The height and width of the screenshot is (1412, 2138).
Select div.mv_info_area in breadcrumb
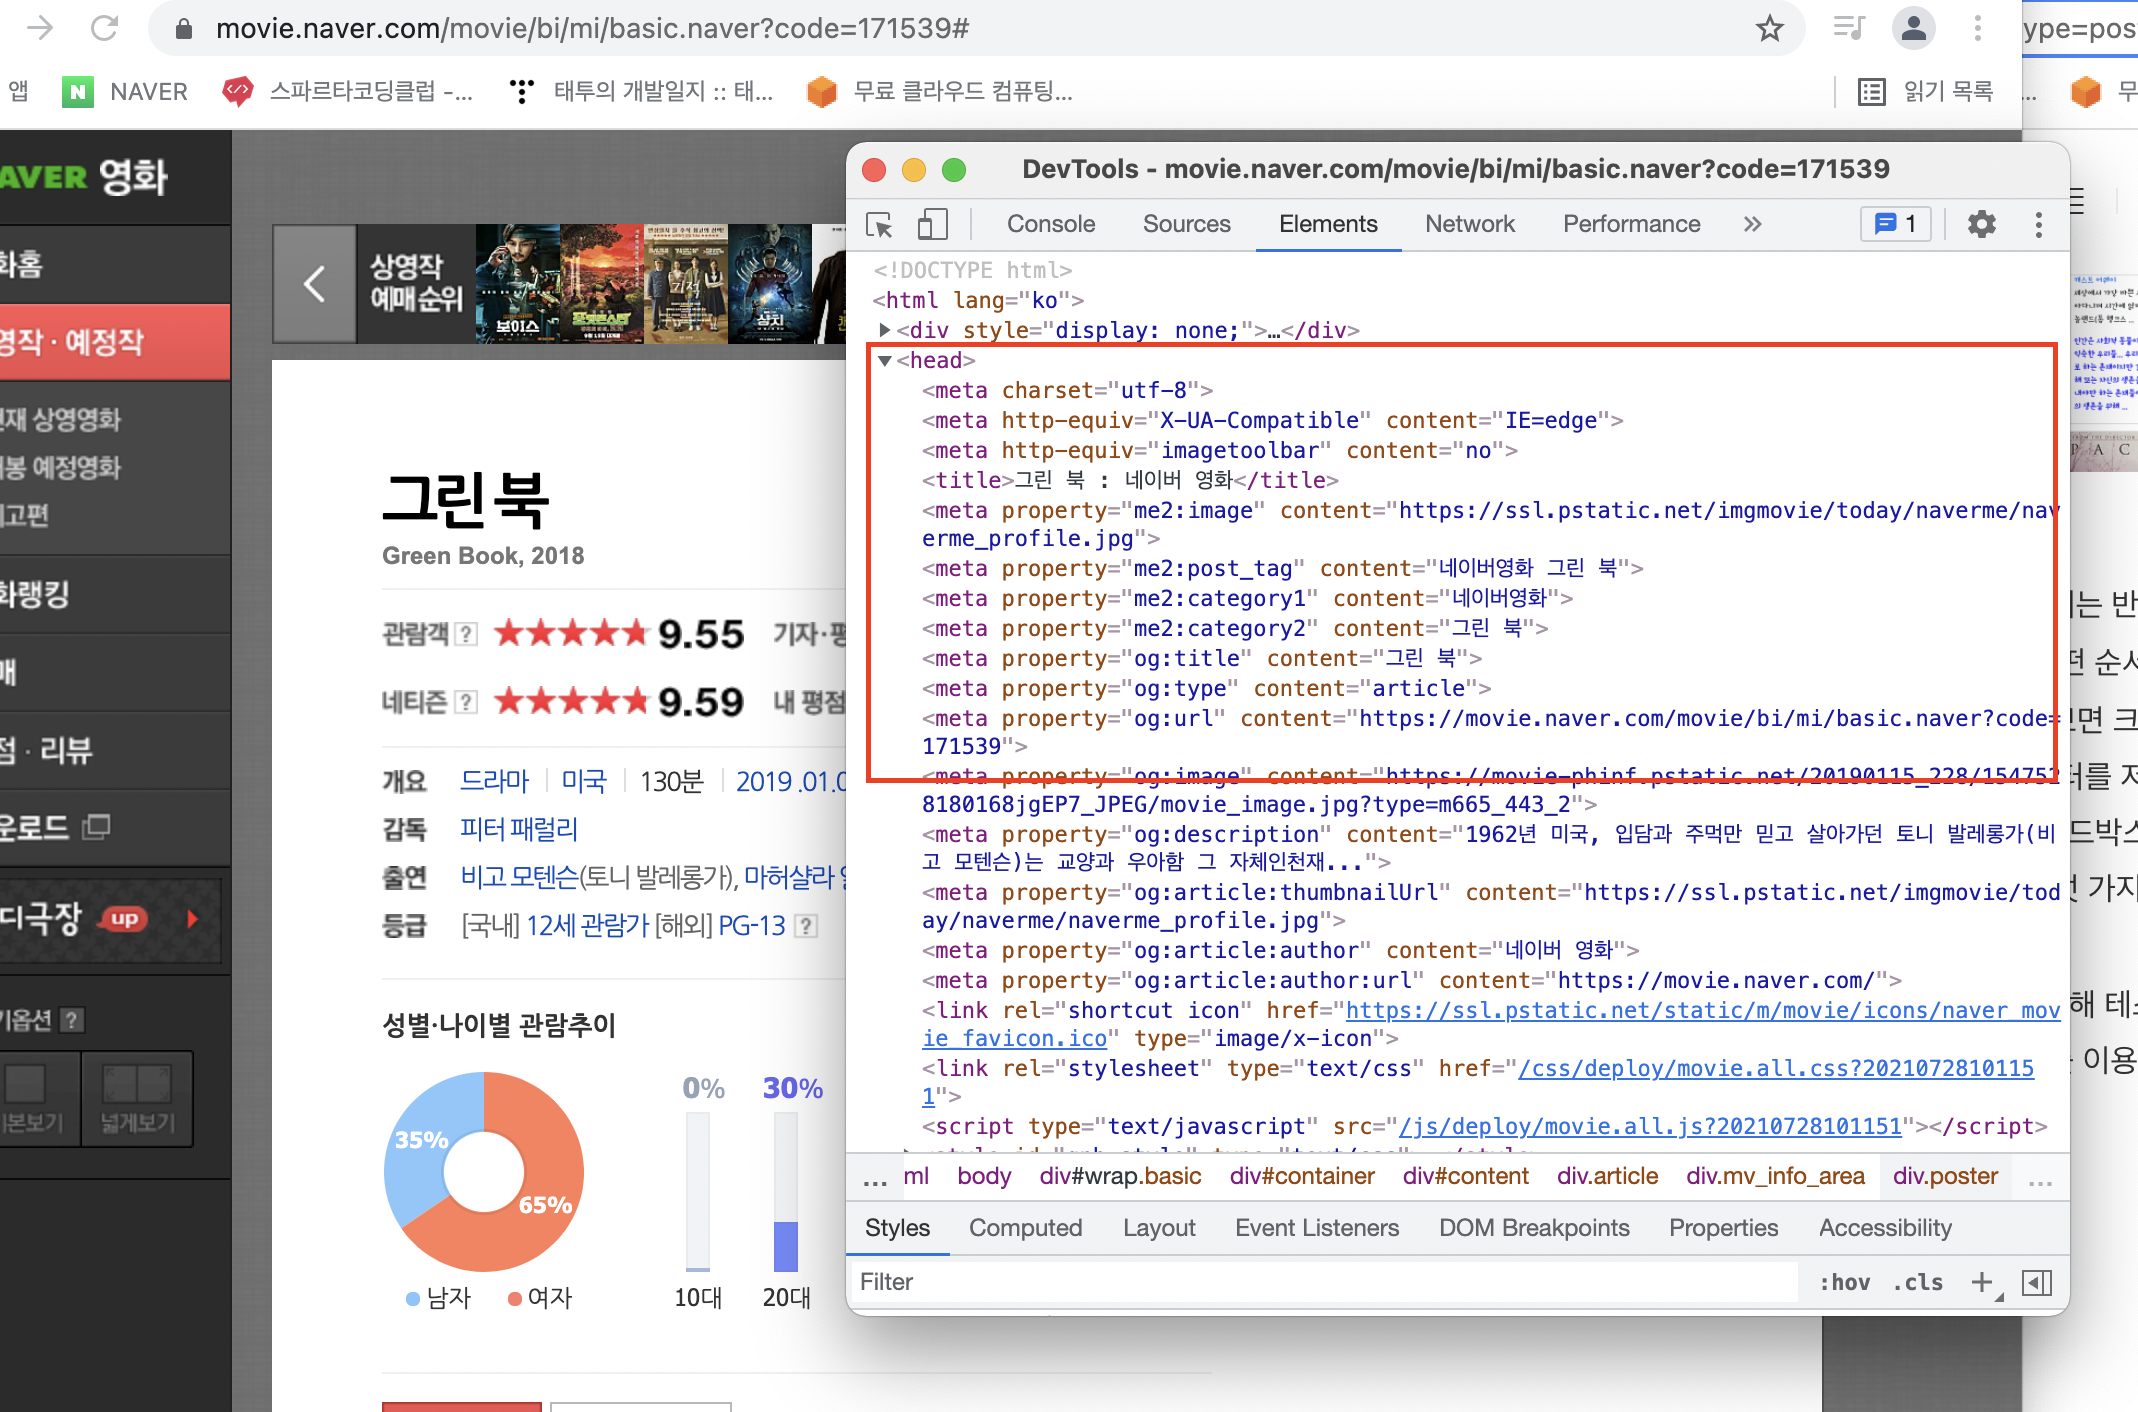[1775, 1176]
